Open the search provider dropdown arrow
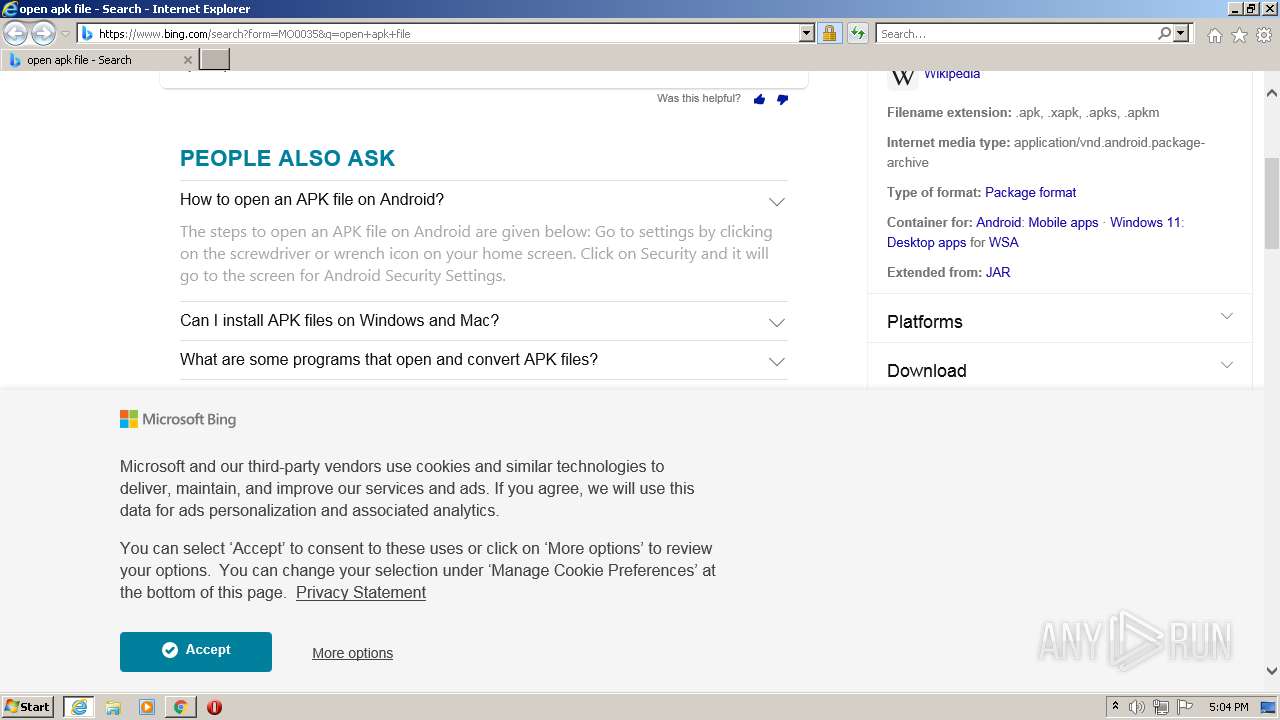The height and width of the screenshot is (720, 1280). 1181,34
